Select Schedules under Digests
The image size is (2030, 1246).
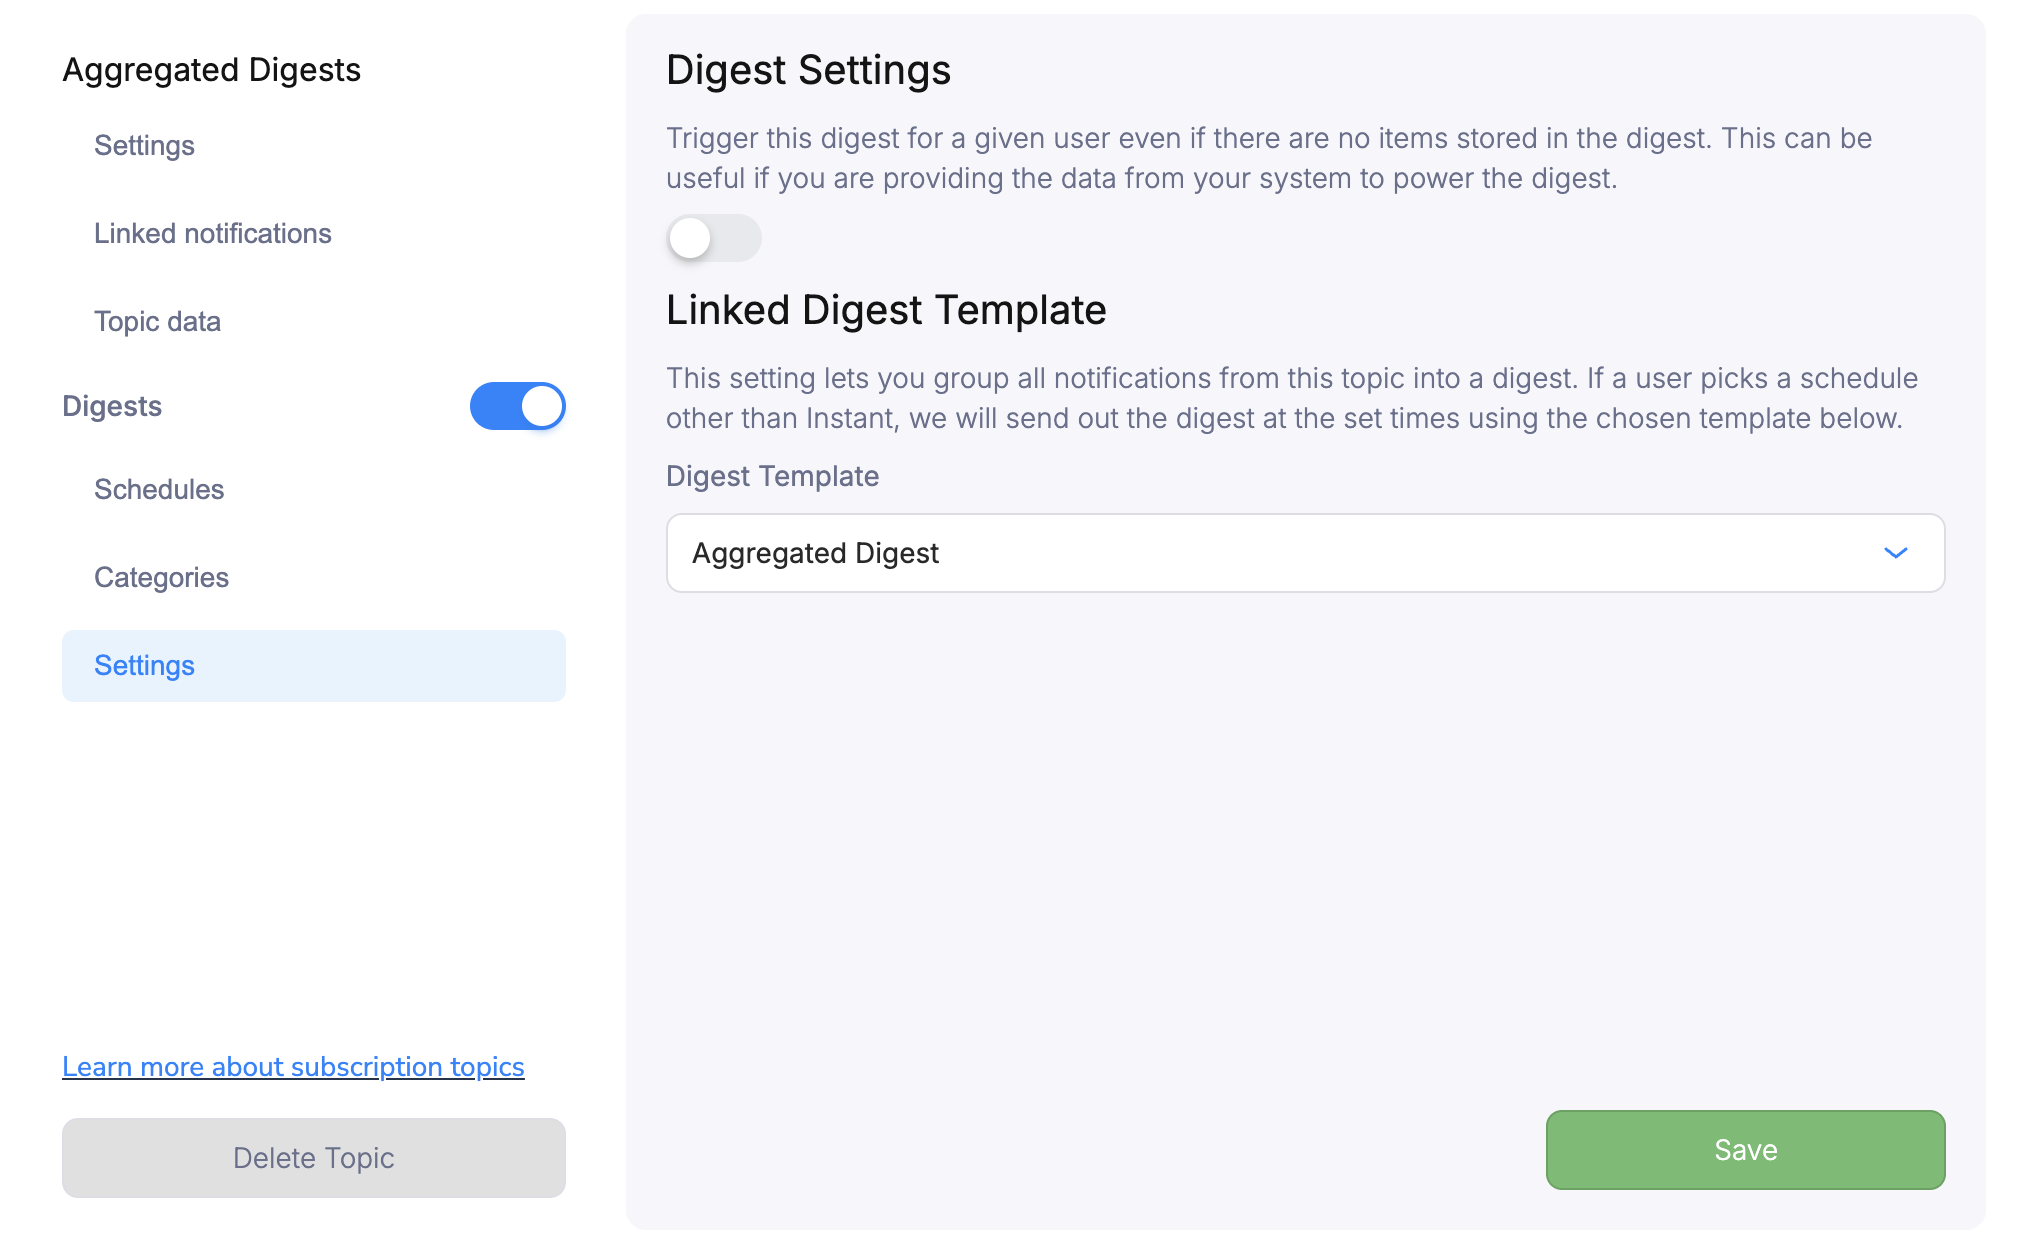(159, 489)
